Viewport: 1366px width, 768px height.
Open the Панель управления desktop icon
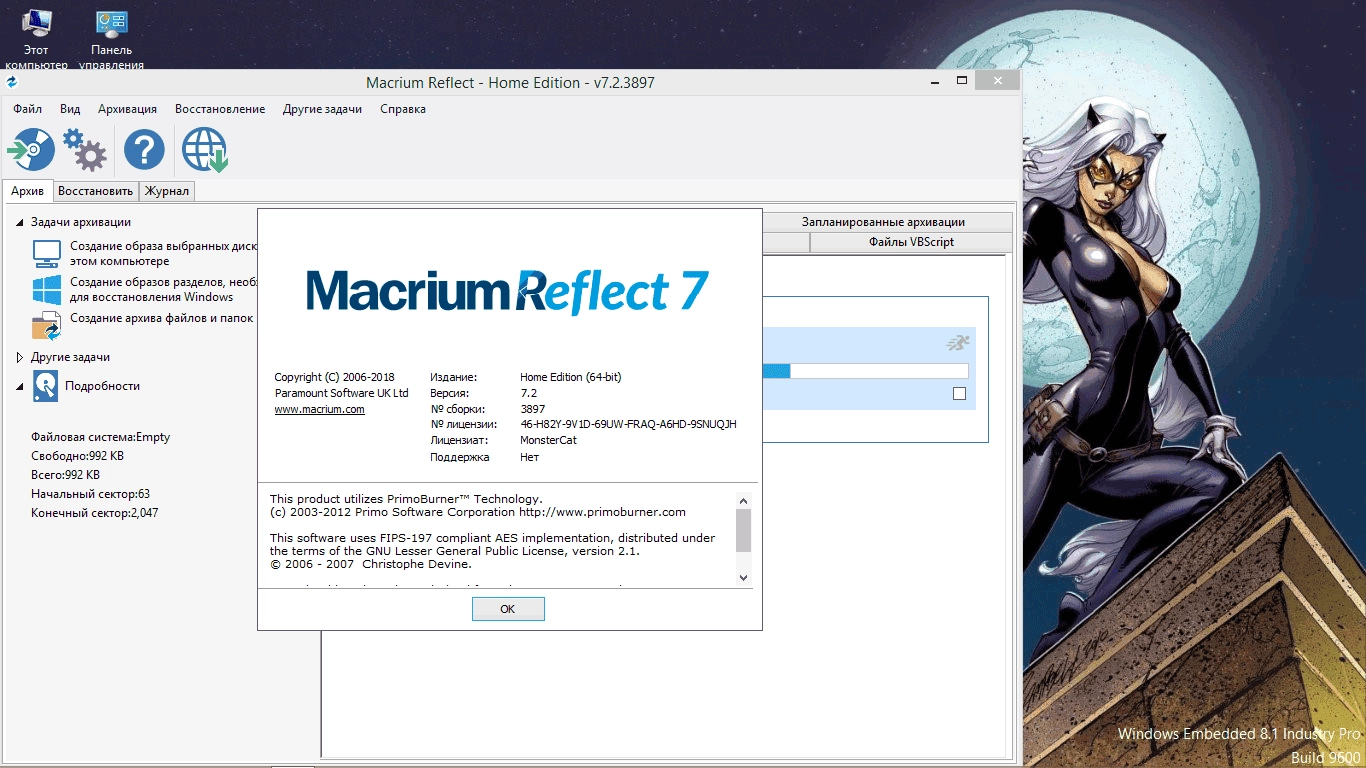coord(112,40)
